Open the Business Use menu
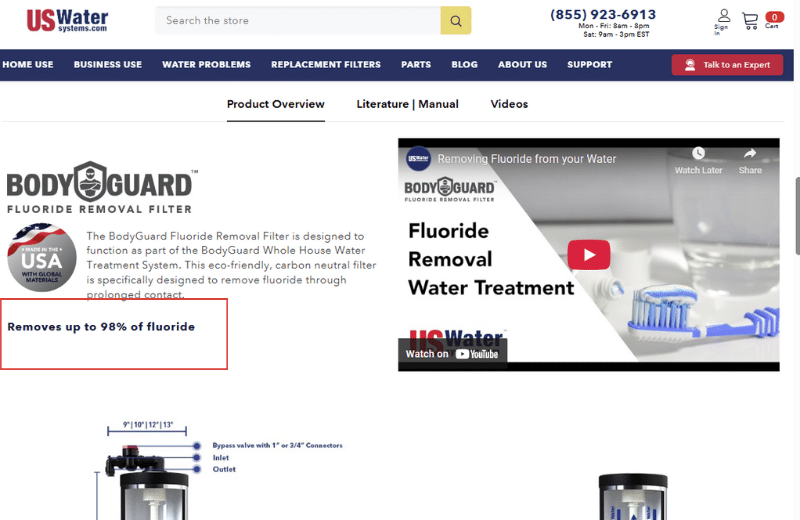Viewport: 800px width, 520px height. [x=108, y=65]
